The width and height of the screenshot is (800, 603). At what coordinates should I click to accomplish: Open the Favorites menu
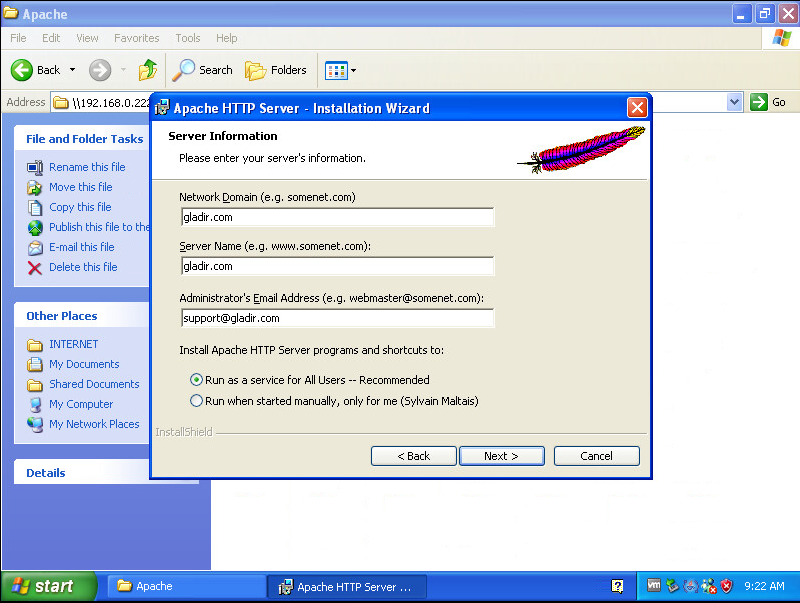(136, 38)
